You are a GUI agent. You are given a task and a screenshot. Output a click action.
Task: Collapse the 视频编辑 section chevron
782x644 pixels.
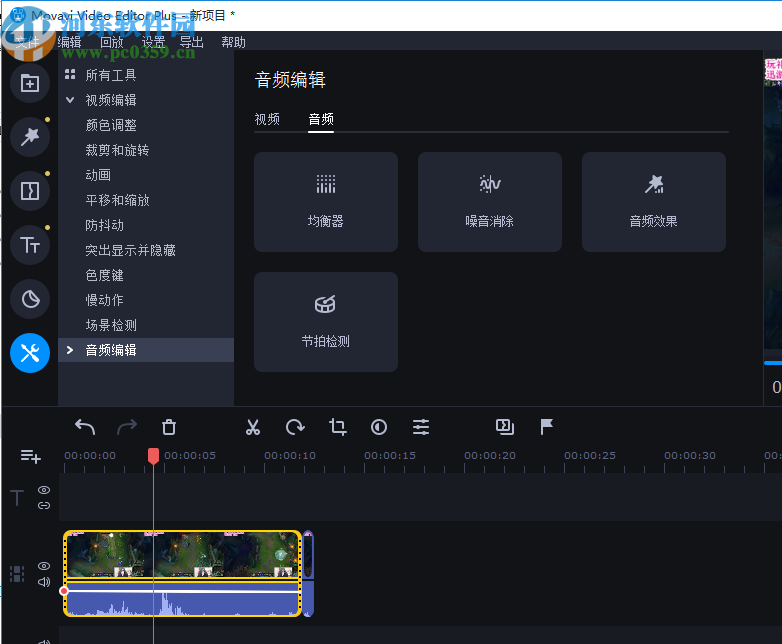[70, 100]
